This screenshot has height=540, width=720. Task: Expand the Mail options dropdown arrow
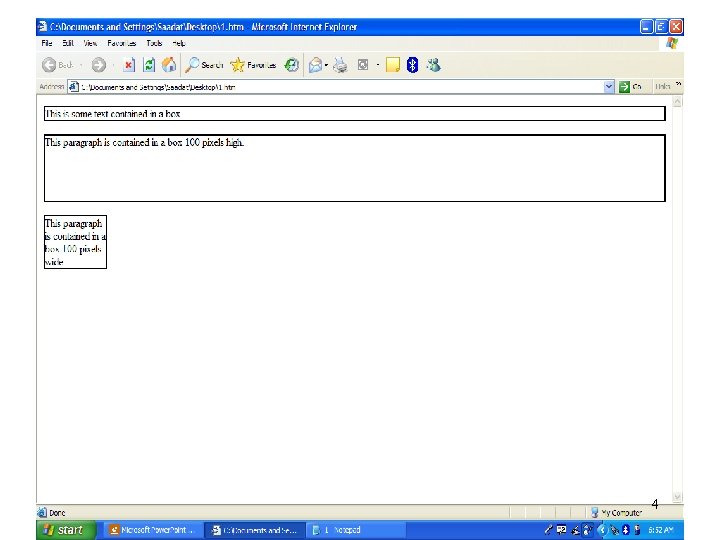(326, 65)
